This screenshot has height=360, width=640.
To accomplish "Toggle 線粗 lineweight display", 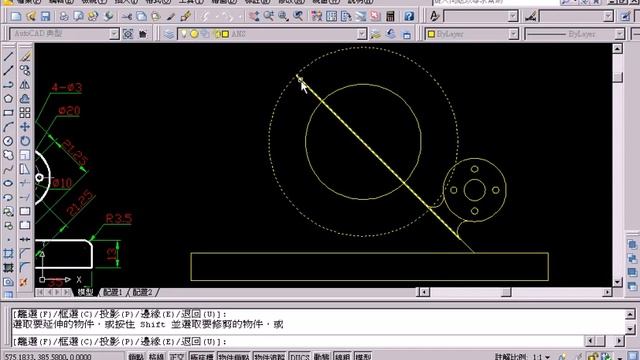I will click(342, 356).
